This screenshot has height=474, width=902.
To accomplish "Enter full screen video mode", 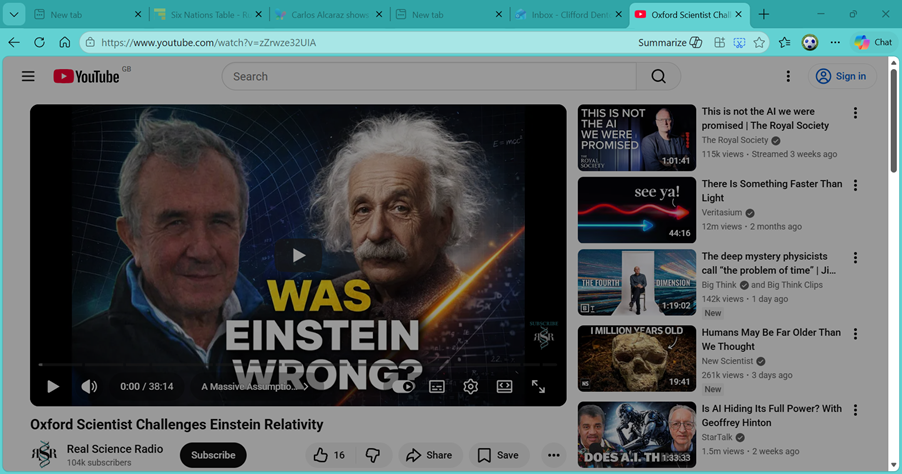I will click(538, 386).
